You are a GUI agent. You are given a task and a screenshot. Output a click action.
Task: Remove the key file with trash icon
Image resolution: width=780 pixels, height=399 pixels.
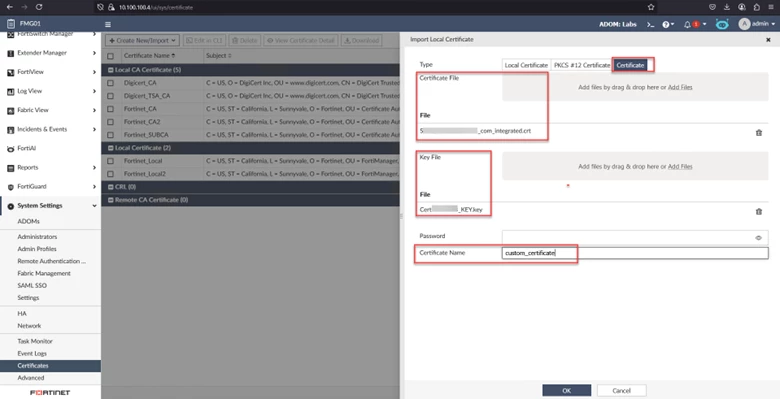point(759,211)
